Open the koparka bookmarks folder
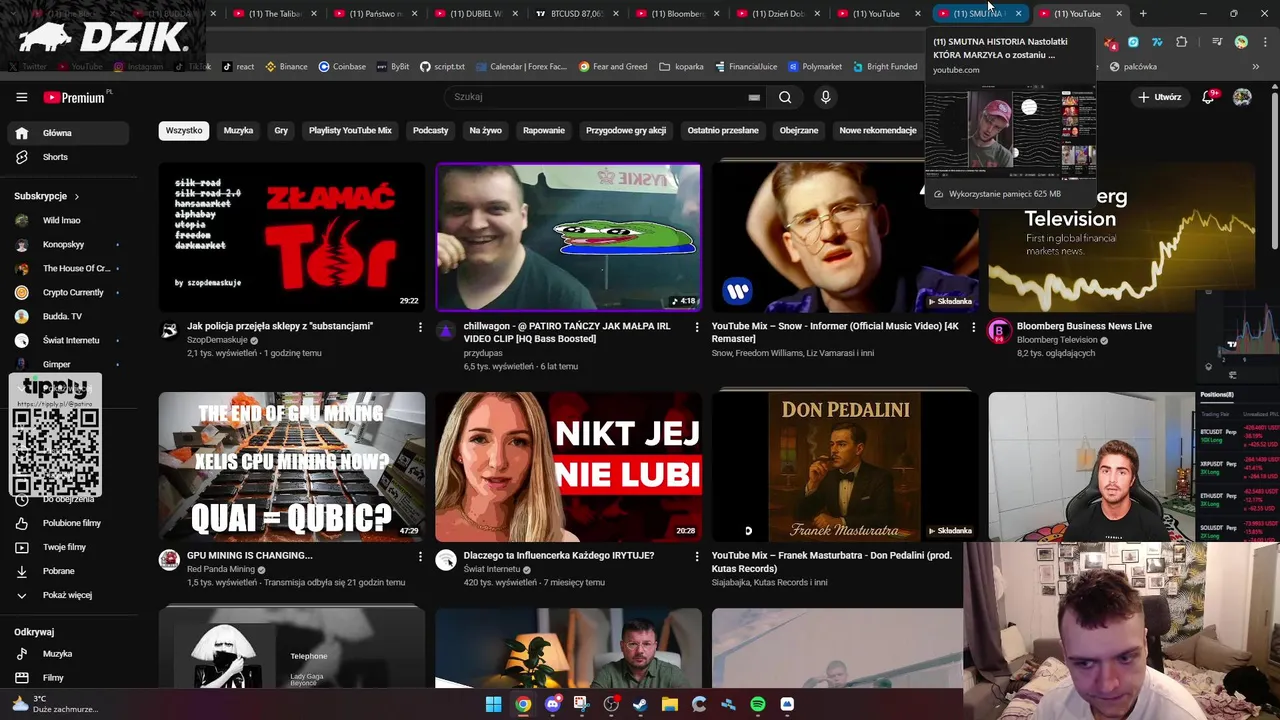Screen dimensions: 1280x720 (x=682, y=67)
